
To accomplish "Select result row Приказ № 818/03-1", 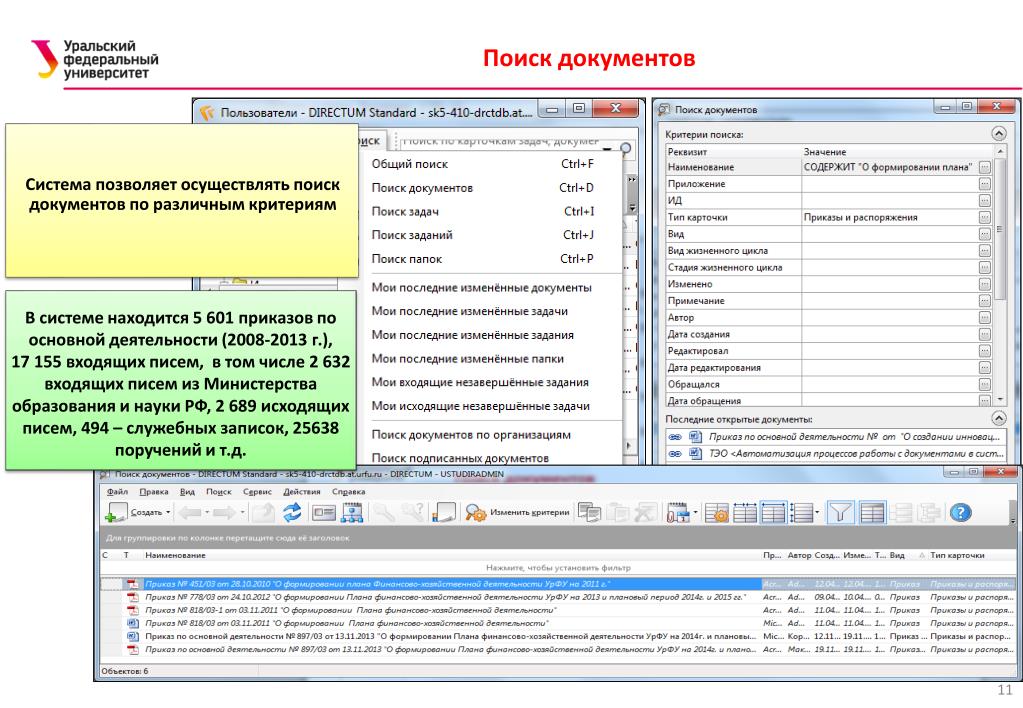I will (558, 610).
